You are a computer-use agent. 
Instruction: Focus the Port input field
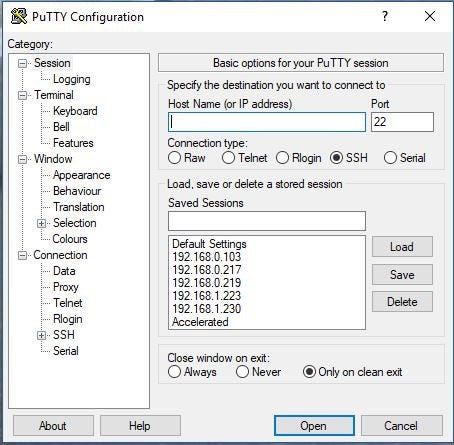pyautogui.click(x=402, y=122)
